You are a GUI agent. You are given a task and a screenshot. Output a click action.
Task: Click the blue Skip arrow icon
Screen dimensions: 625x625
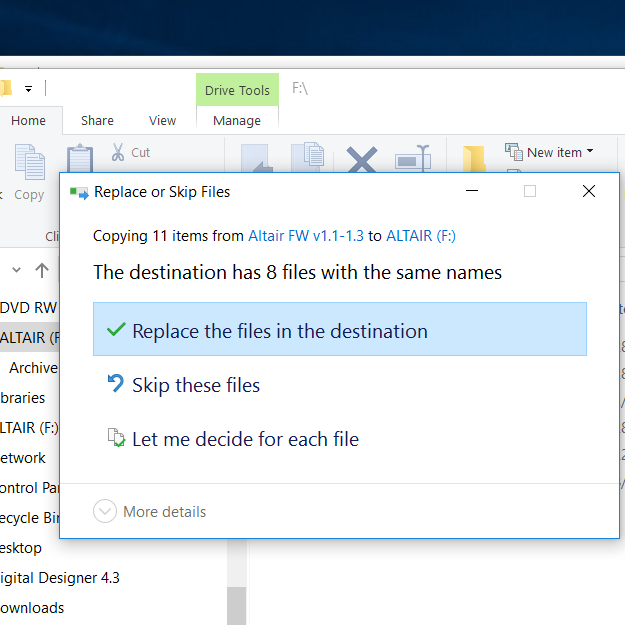click(x=116, y=383)
